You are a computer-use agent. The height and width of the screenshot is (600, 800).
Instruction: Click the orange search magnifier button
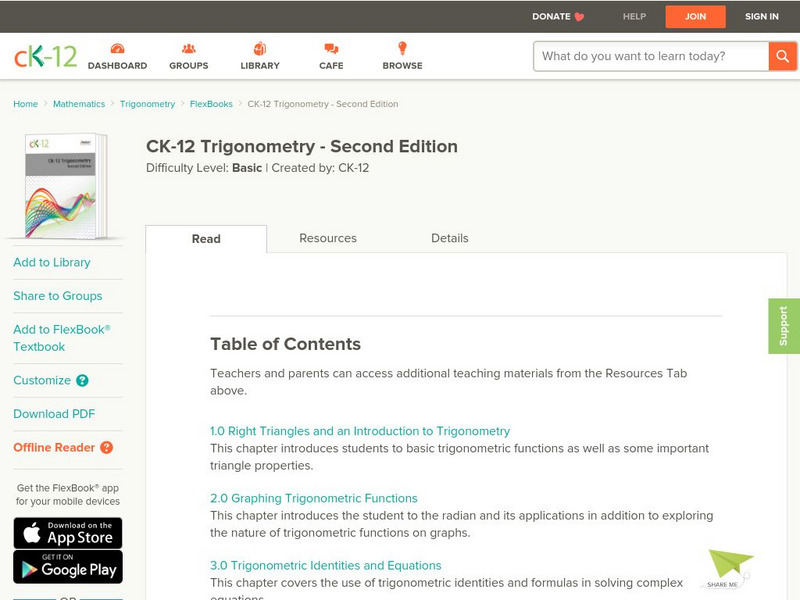click(x=782, y=56)
